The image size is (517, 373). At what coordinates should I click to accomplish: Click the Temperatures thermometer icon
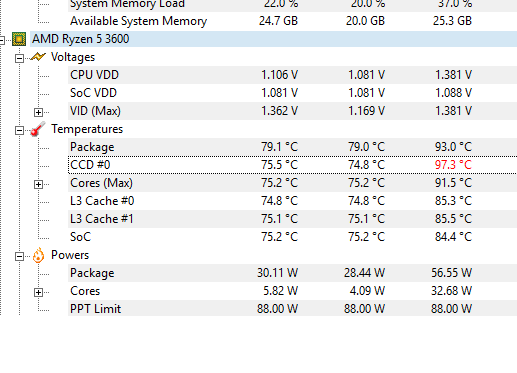click(x=38, y=129)
